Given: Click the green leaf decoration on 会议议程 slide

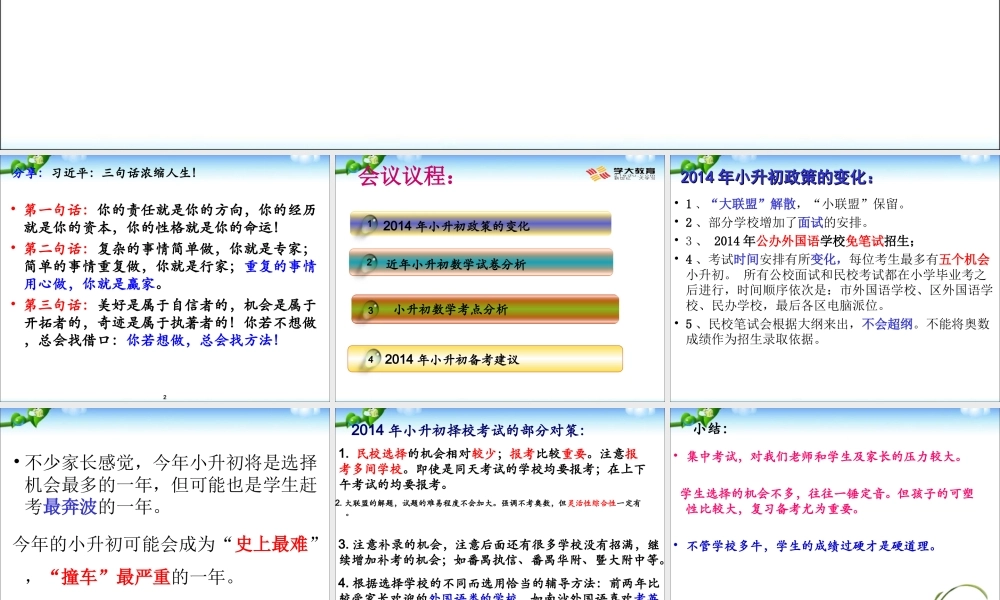Looking at the screenshot, I should (352, 162).
